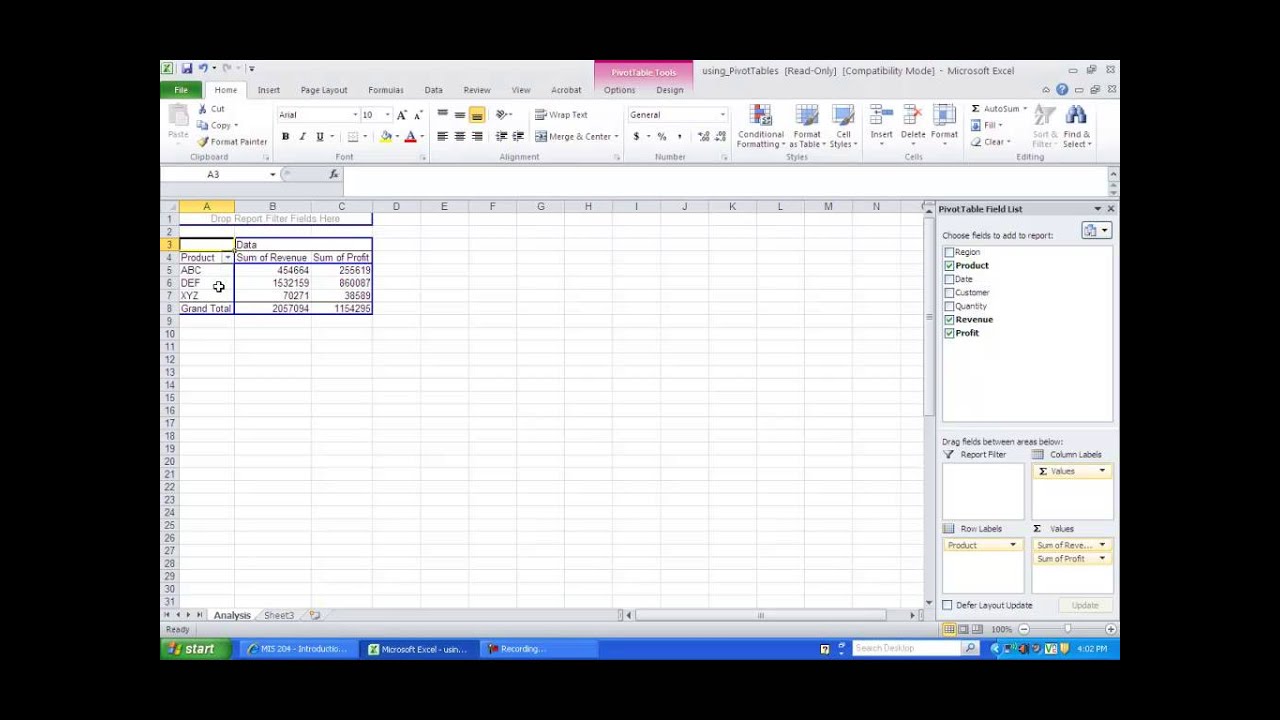1280x720 pixels.
Task: Switch to the Sheet3 worksheet tab
Action: click(279, 615)
